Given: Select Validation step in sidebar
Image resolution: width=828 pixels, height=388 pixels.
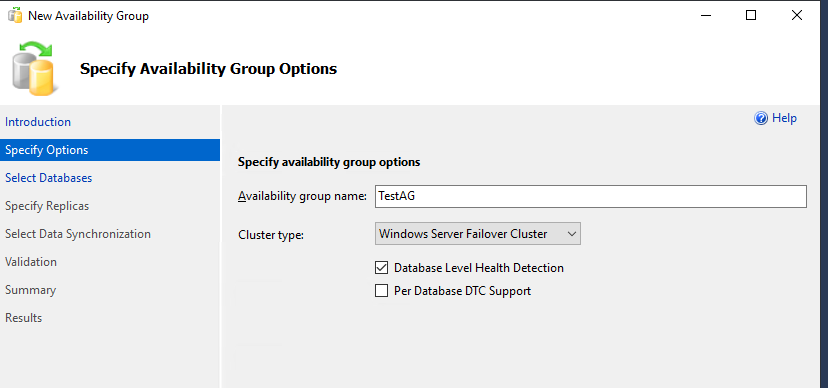Looking at the screenshot, I should [31, 262].
